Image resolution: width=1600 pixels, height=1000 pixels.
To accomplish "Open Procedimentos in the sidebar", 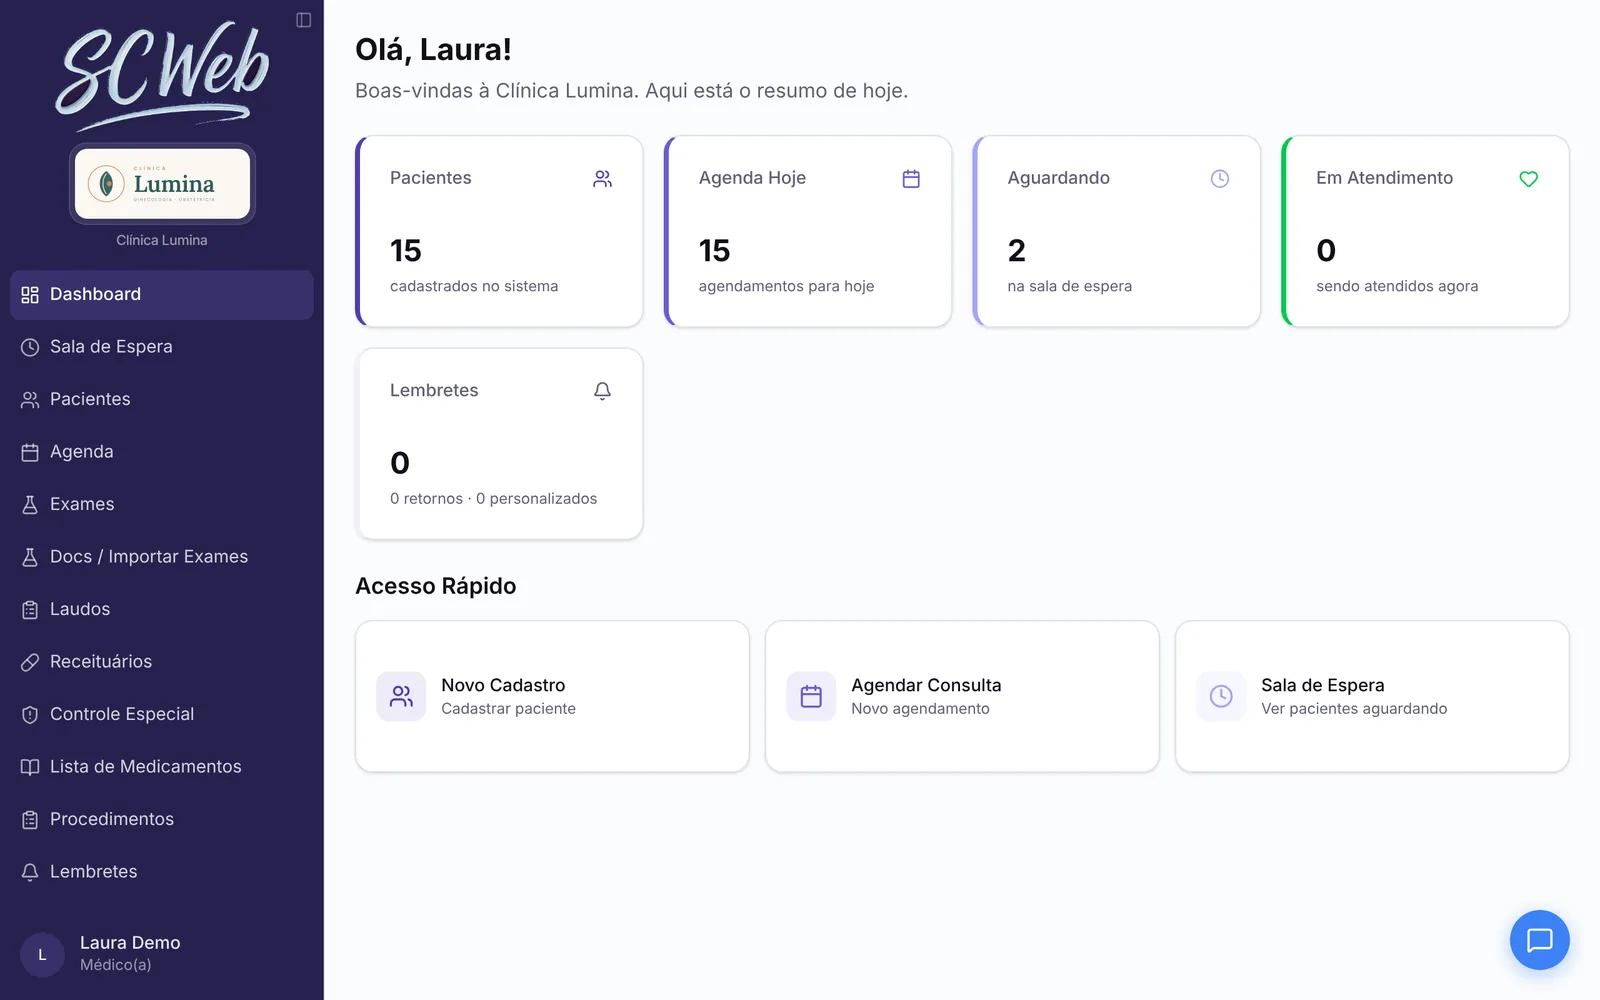I will 162,819.
